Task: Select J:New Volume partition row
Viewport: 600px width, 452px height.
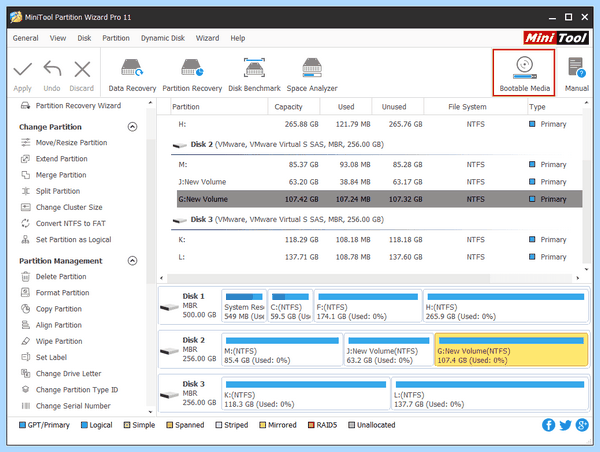Action: click(380, 182)
